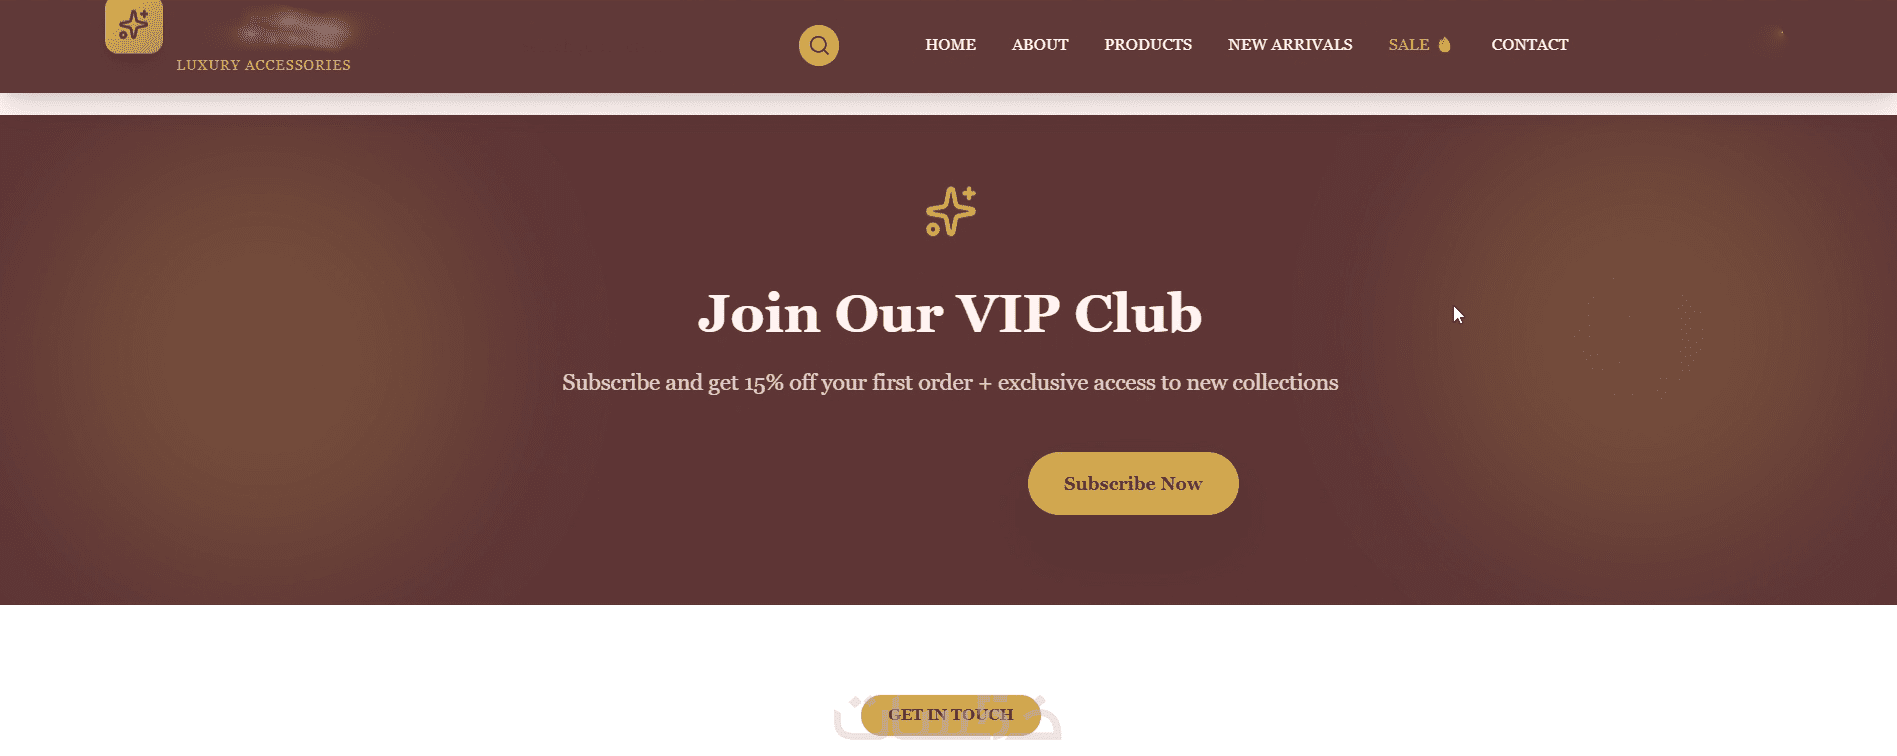Select PRODUCTS in the navigation bar

coord(1148,45)
